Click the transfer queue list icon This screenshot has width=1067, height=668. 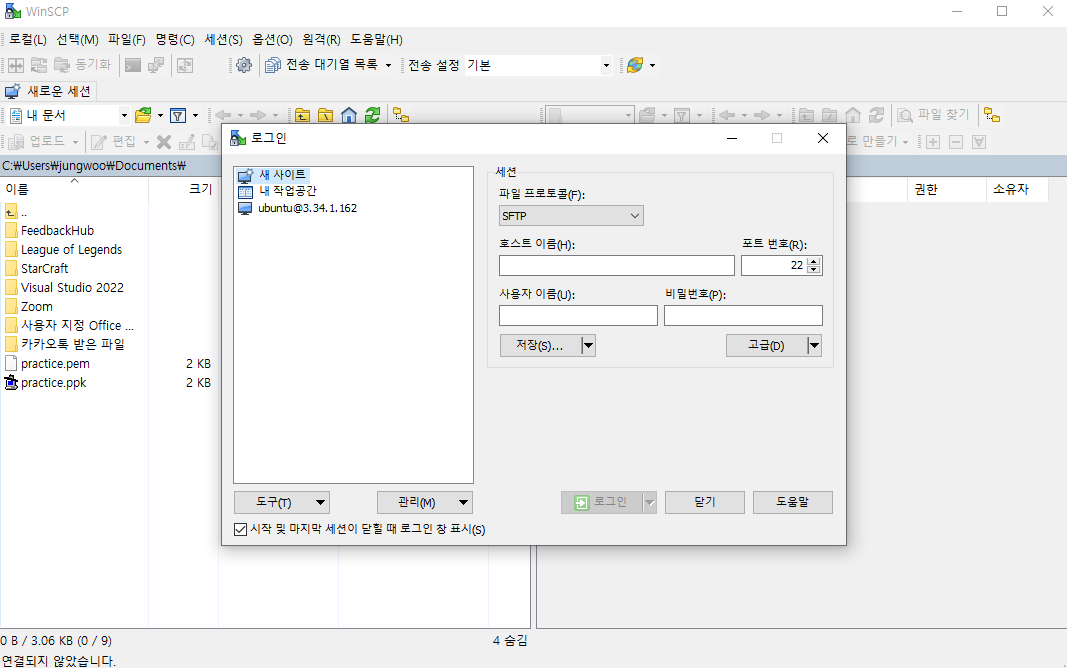pos(273,65)
